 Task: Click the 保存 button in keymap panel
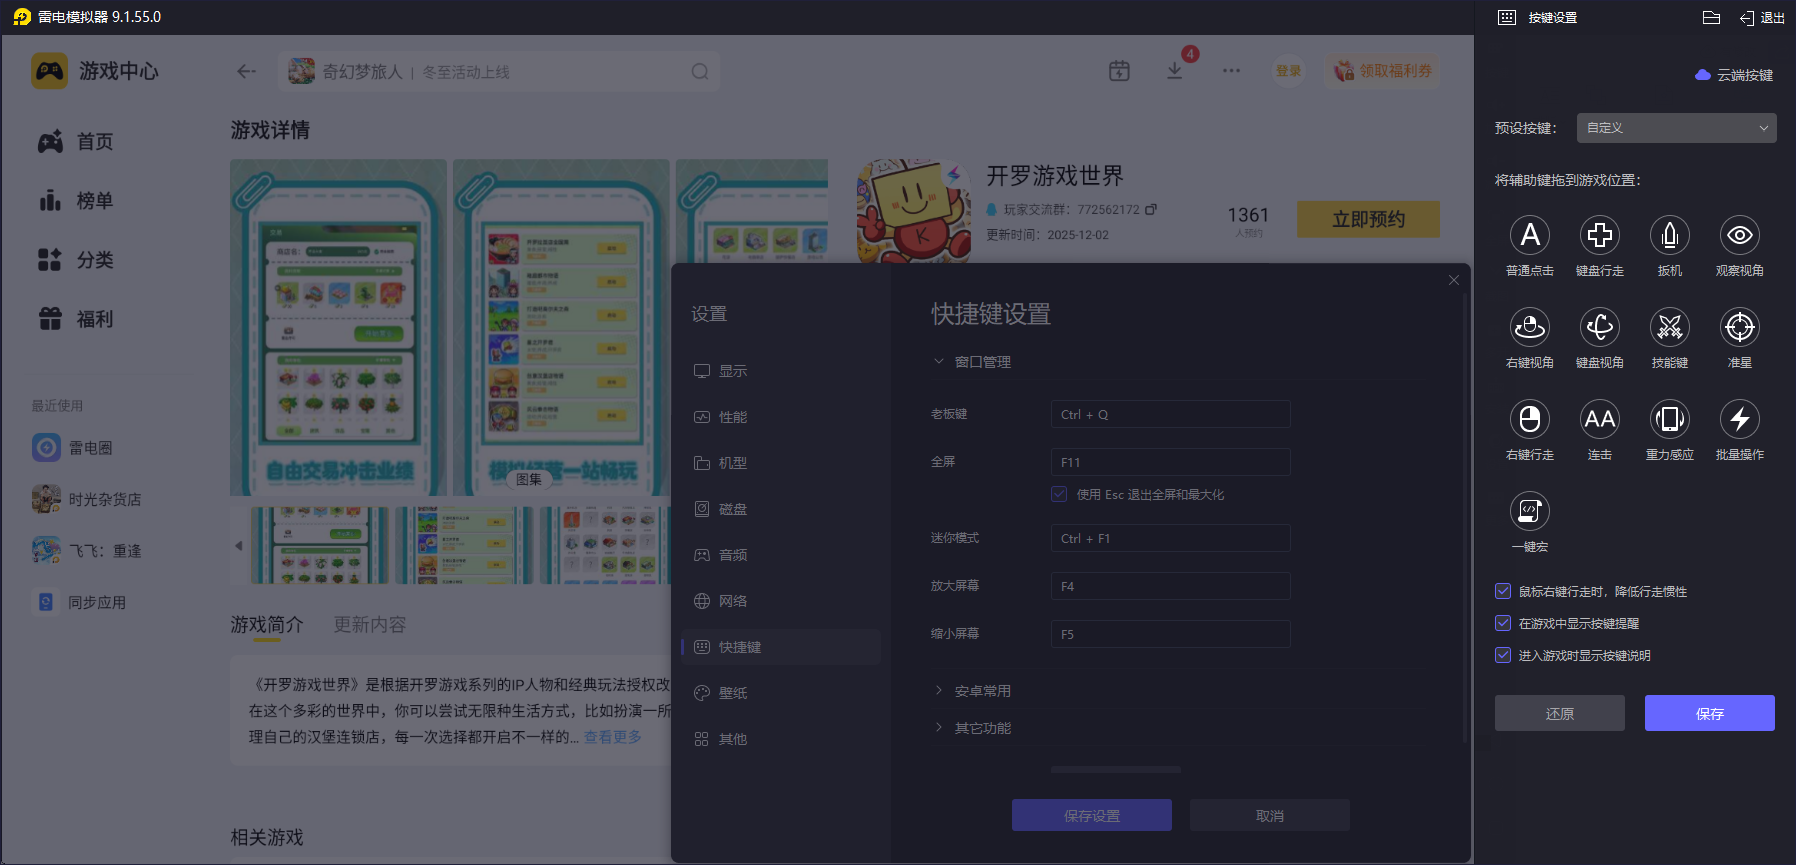point(1710,713)
